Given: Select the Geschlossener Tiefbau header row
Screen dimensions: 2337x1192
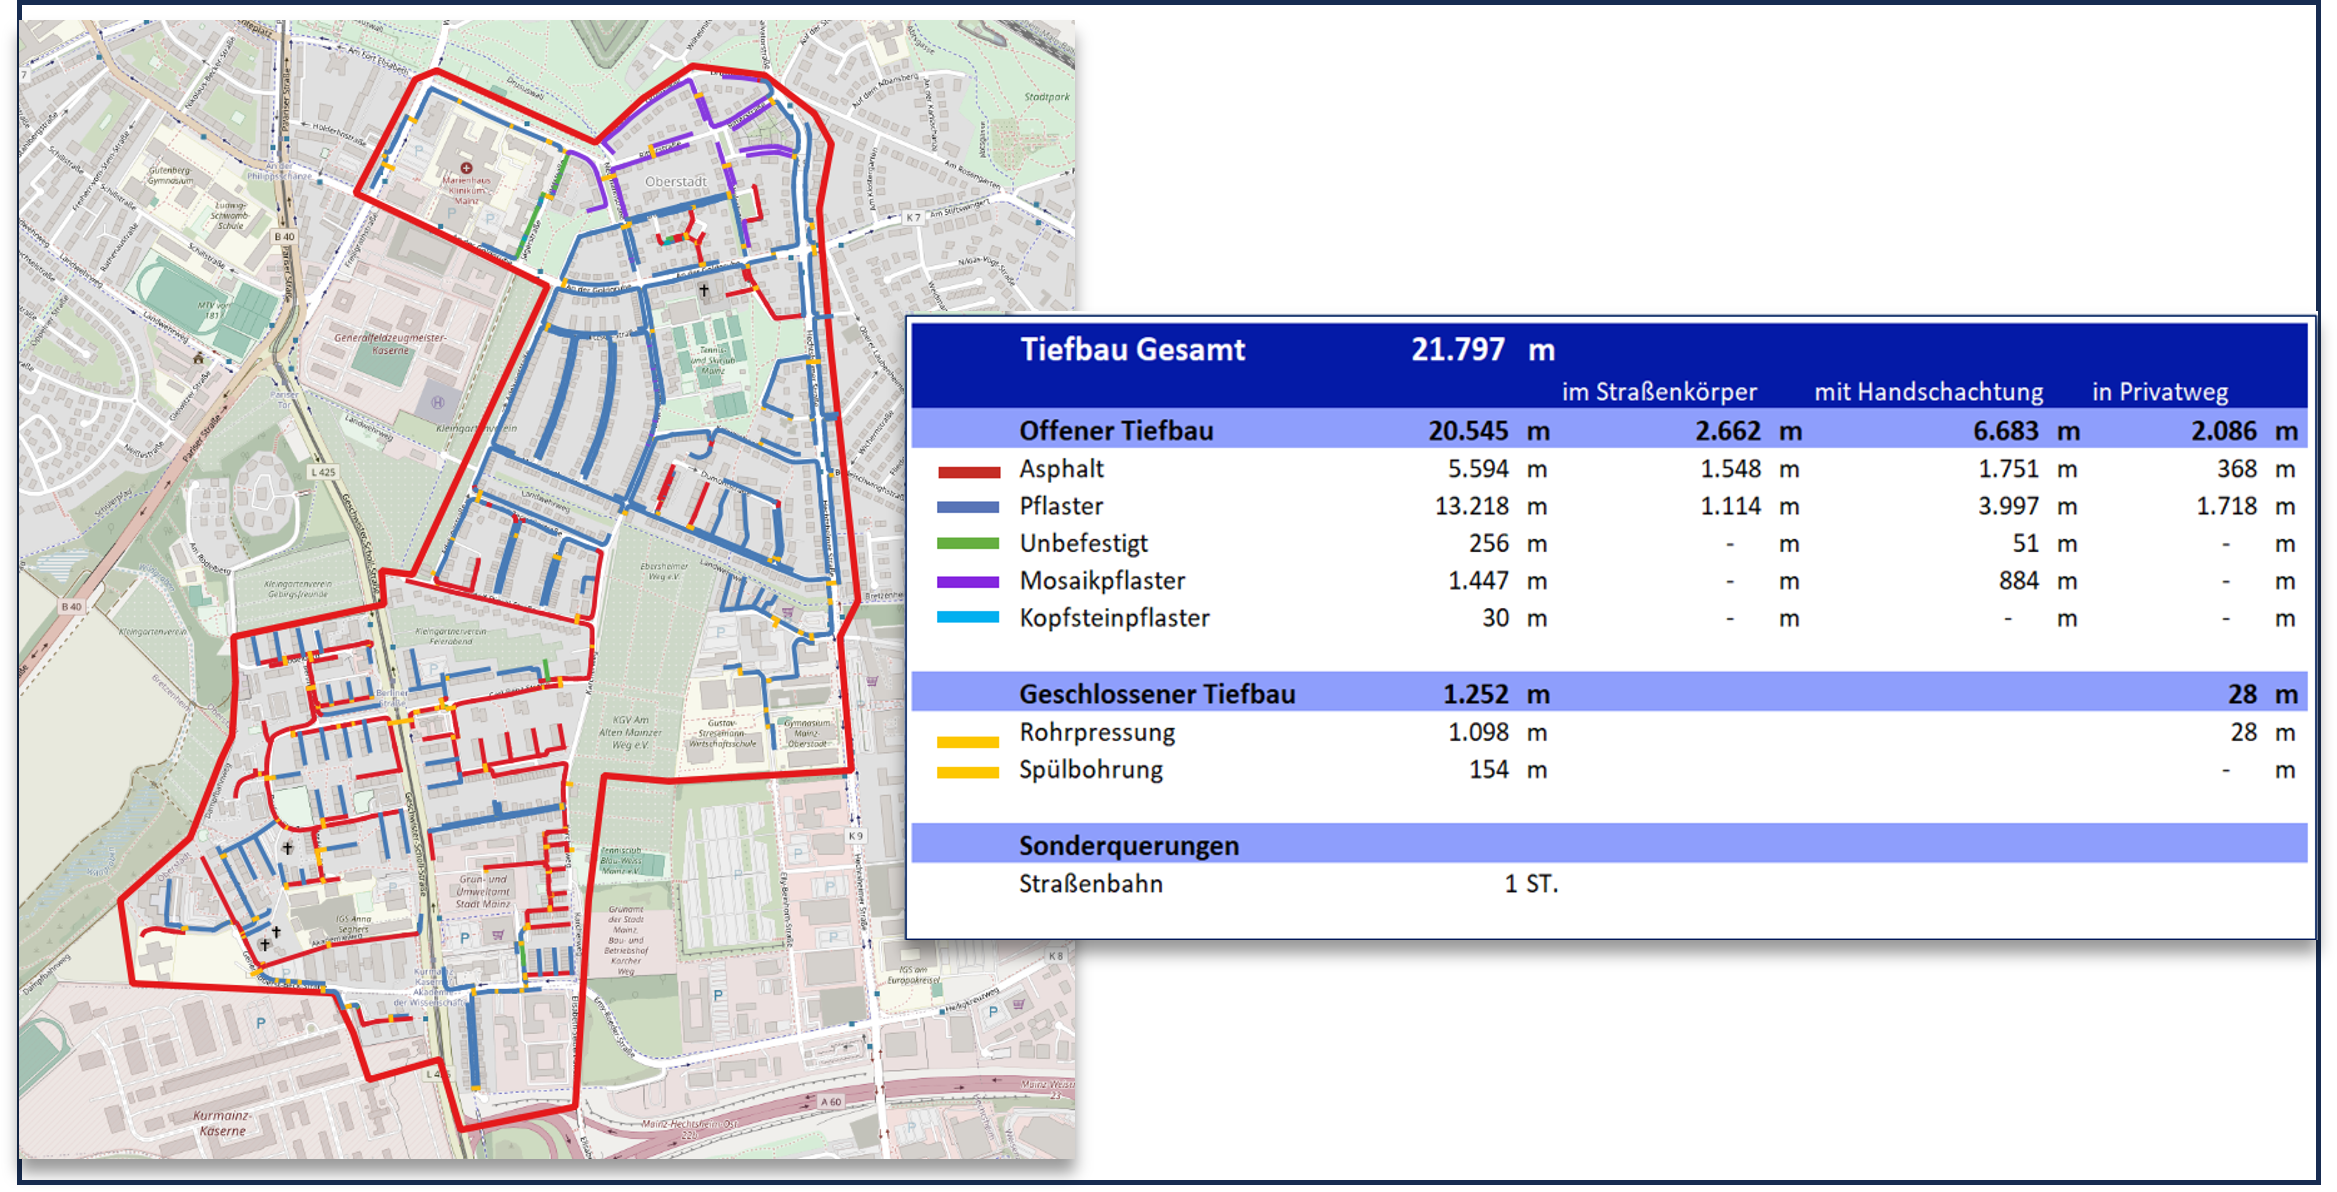Looking at the screenshot, I should [1156, 694].
